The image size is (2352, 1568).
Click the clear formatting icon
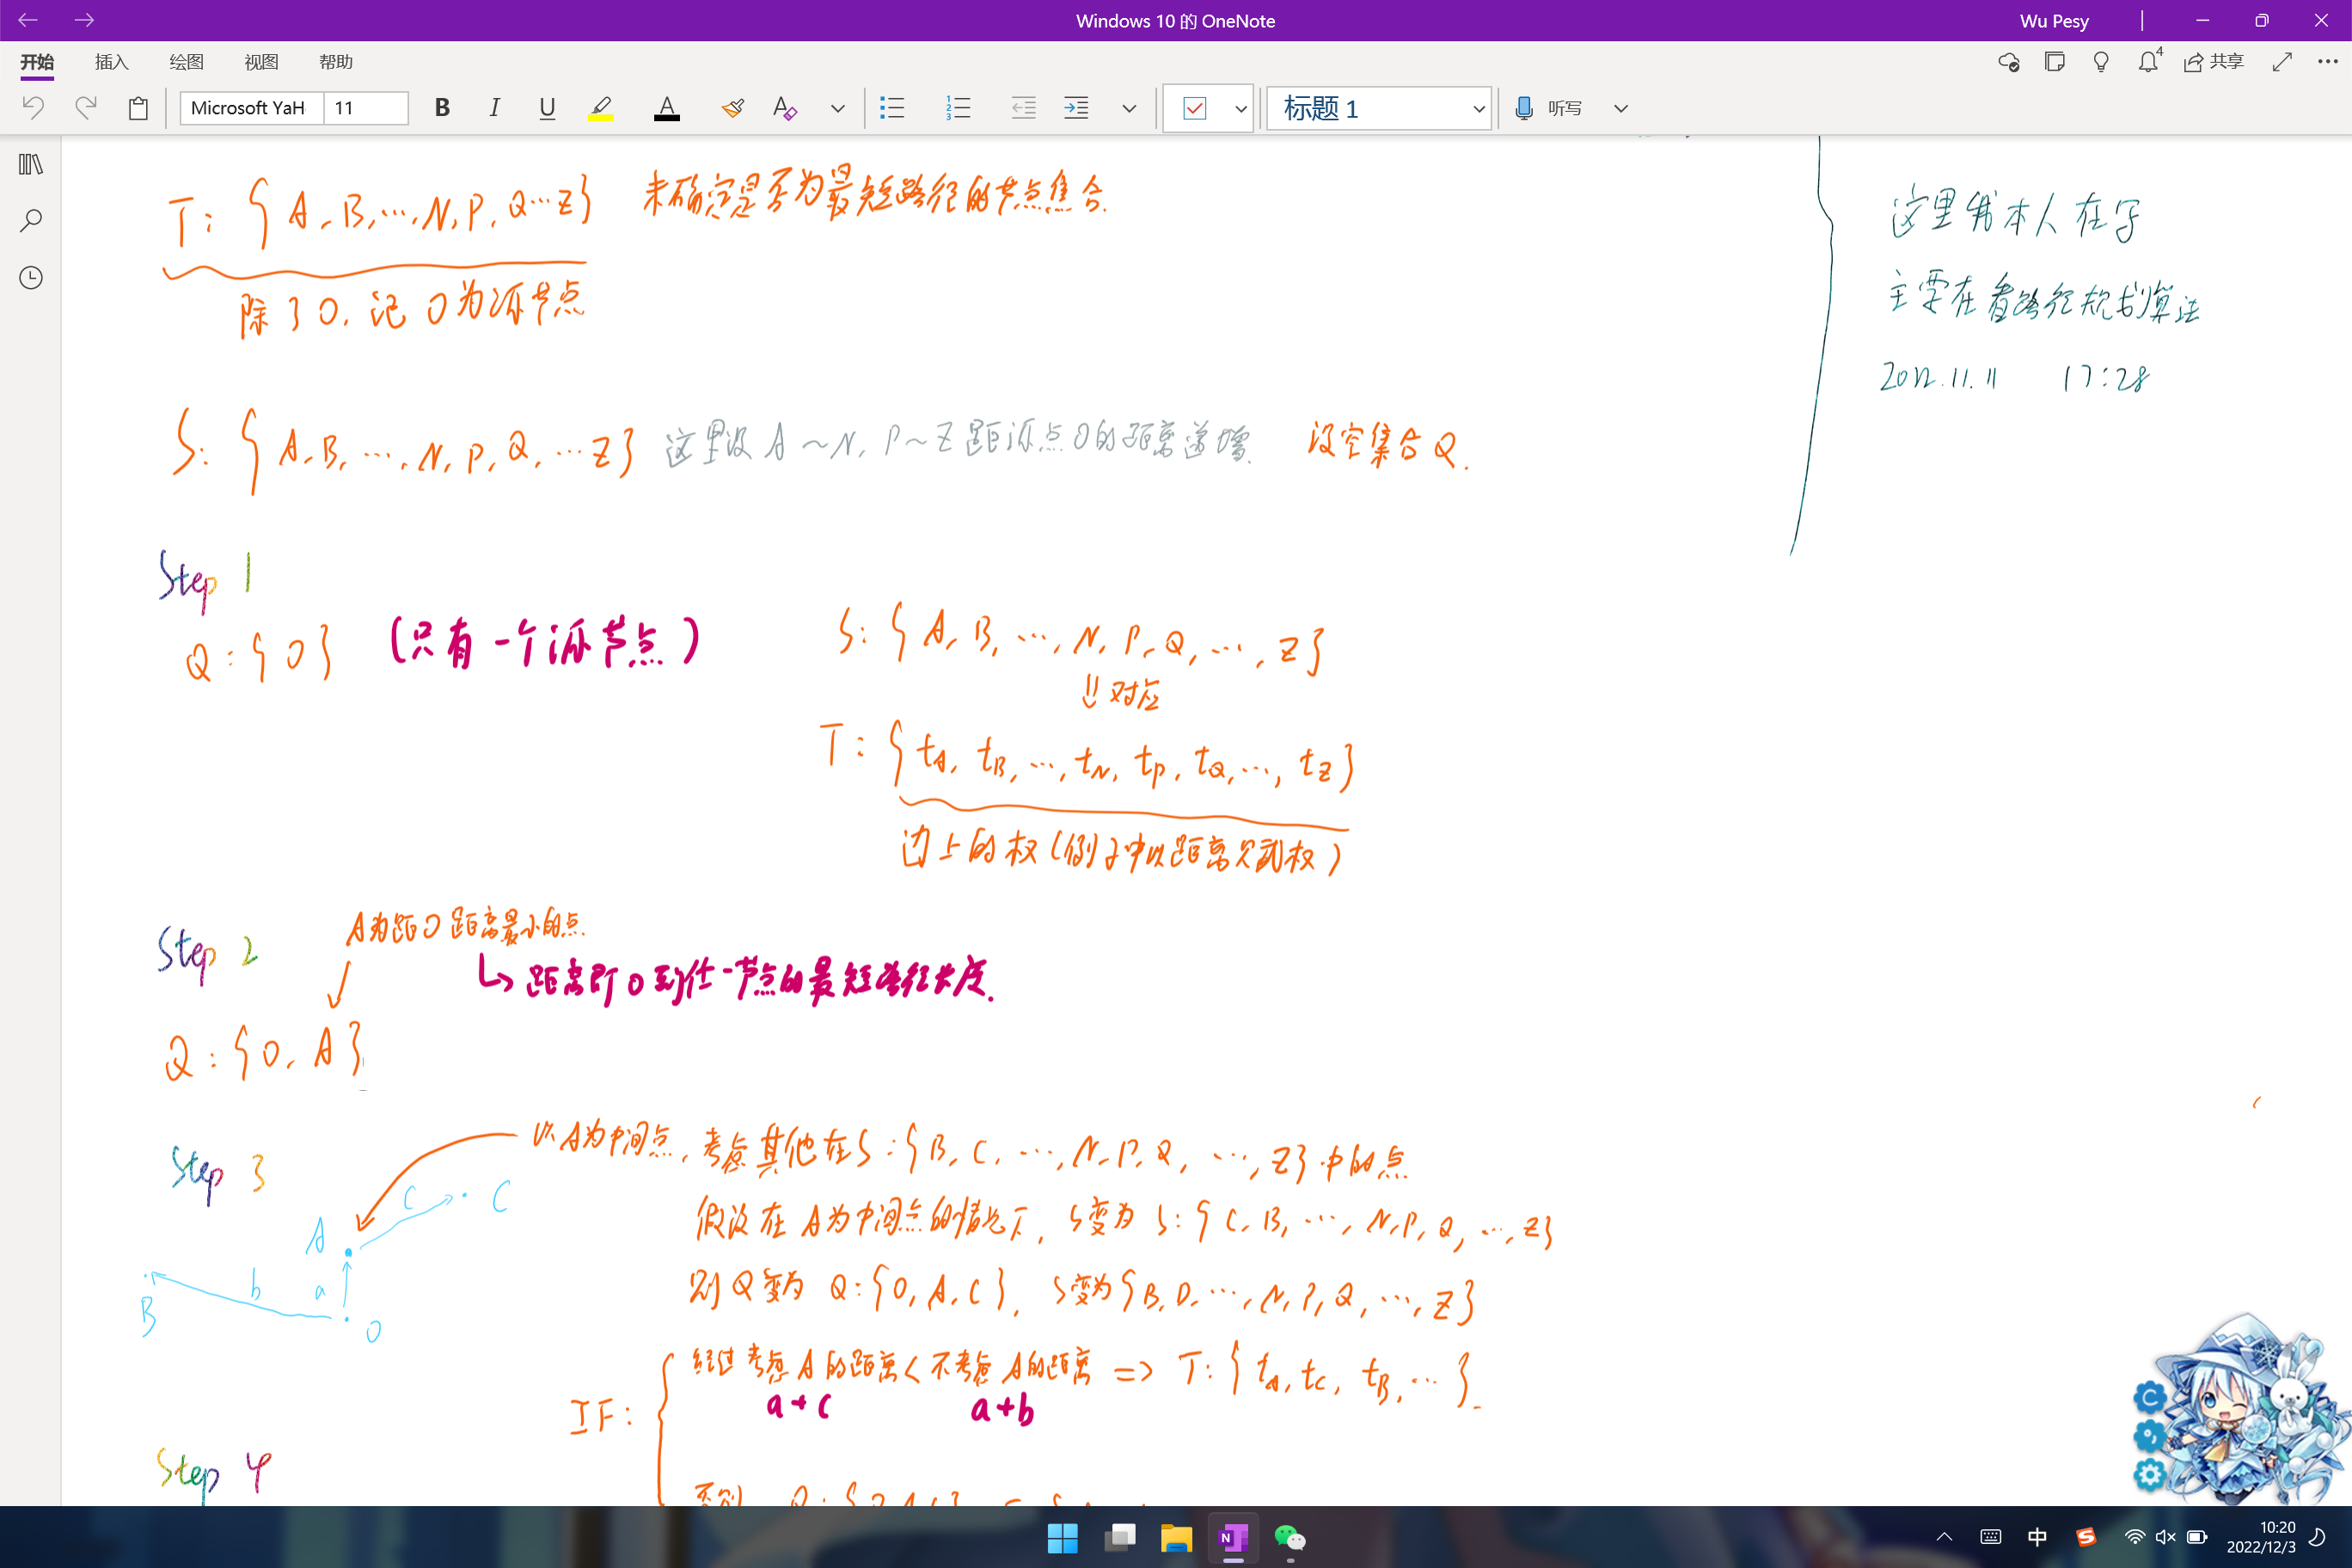click(x=785, y=108)
